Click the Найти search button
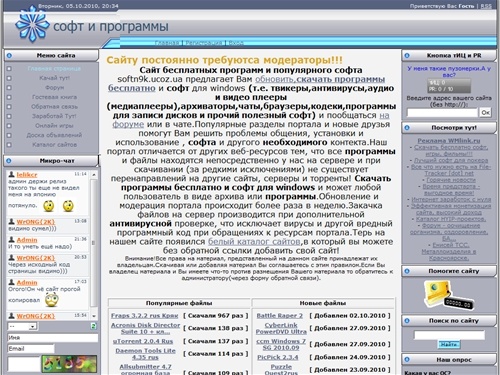This screenshot has width=500, height=375. [x=449, y=344]
